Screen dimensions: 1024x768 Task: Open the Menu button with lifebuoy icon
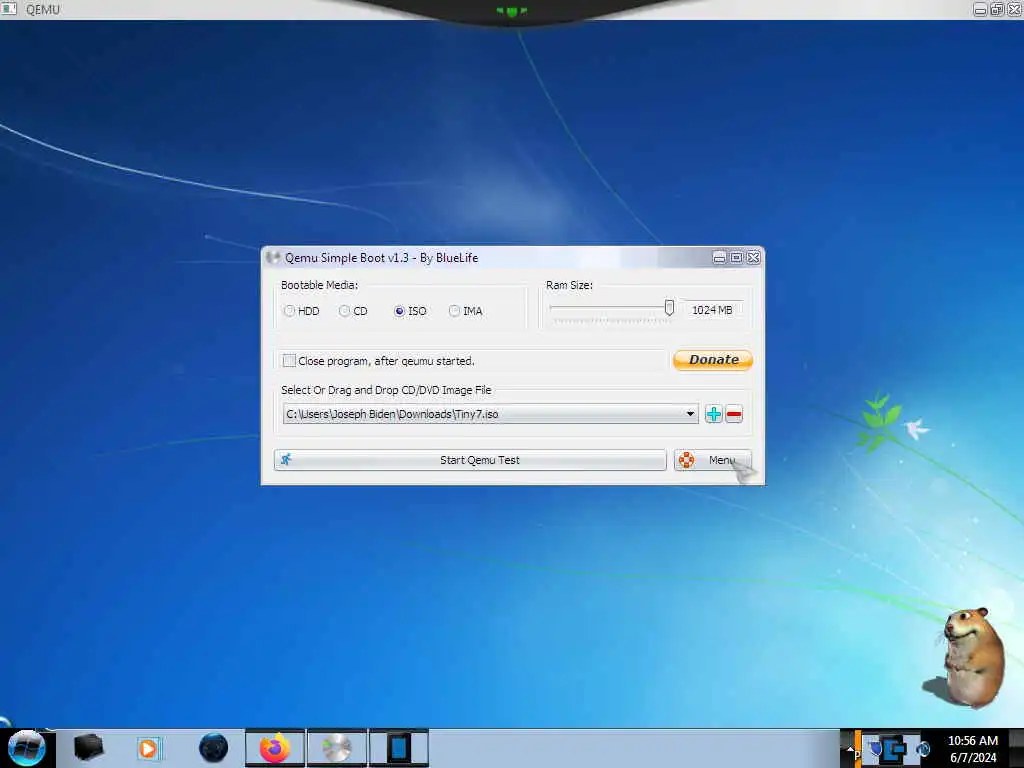(712, 460)
